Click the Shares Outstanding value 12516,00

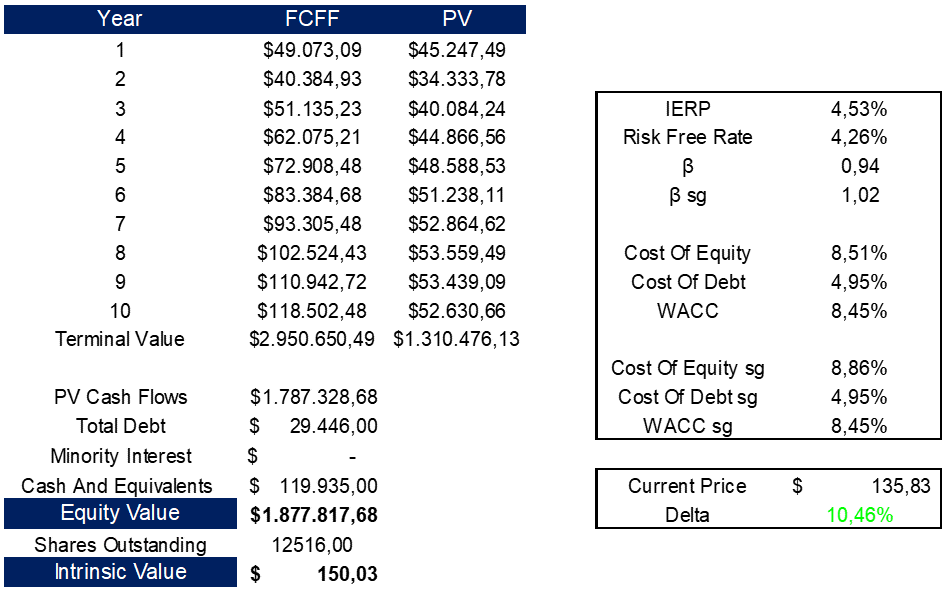pos(312,545)
